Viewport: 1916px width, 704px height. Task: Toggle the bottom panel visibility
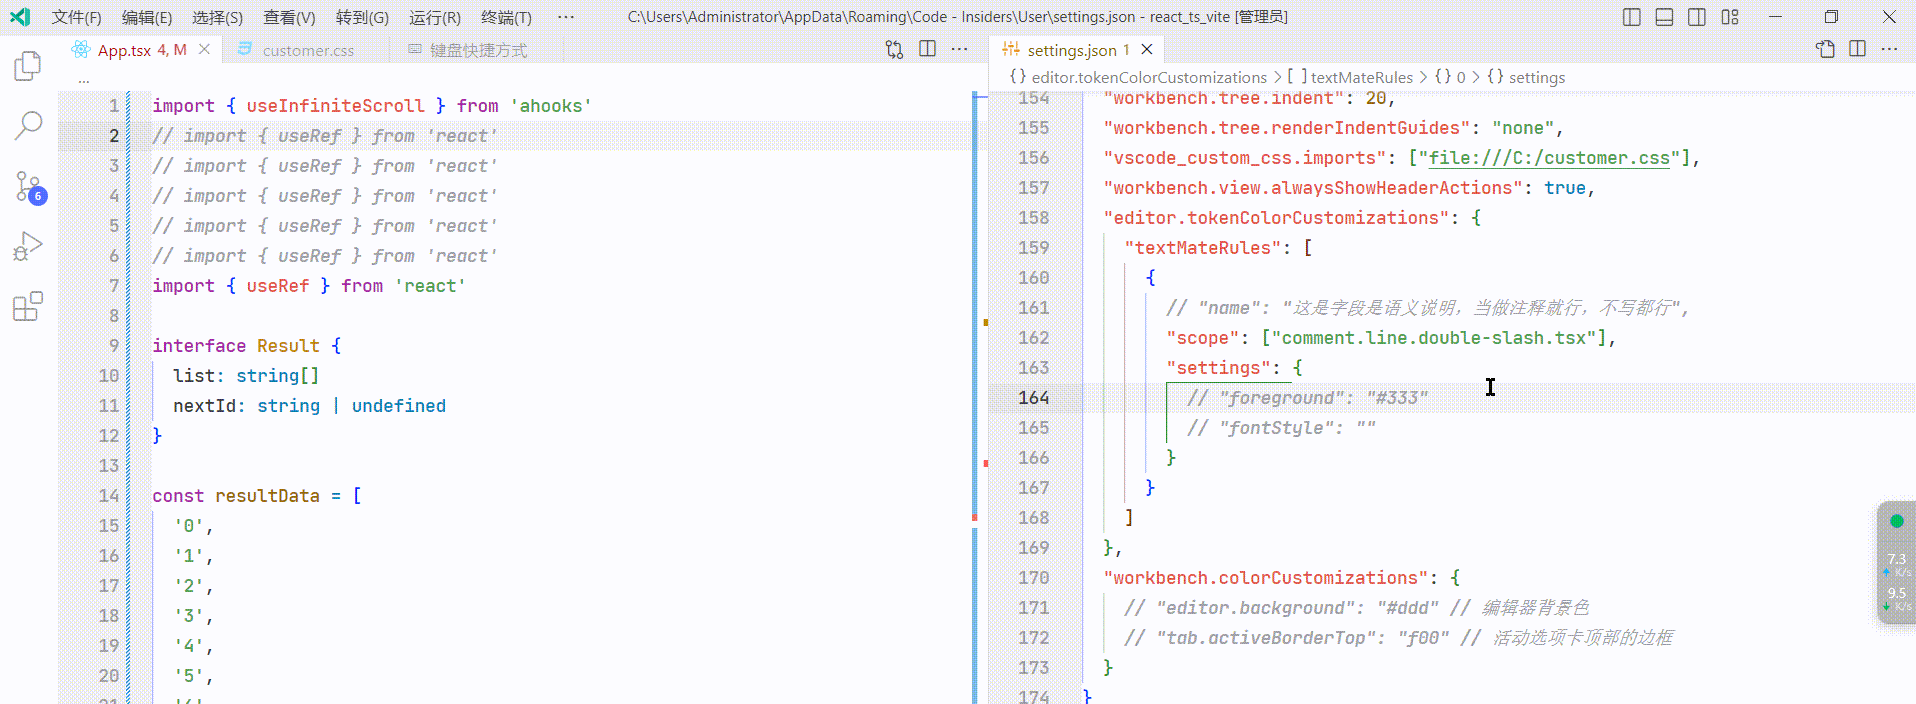pos(1665,17)
